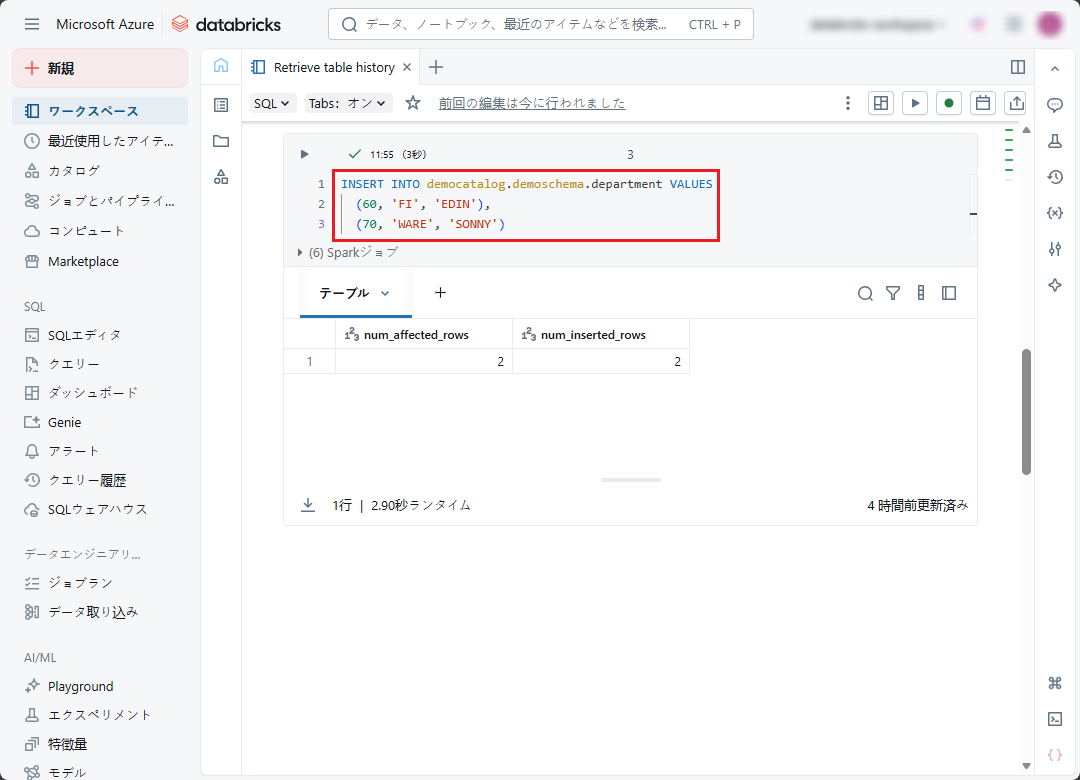Collapse the left navigation hamburger menu

click(32, 24)
